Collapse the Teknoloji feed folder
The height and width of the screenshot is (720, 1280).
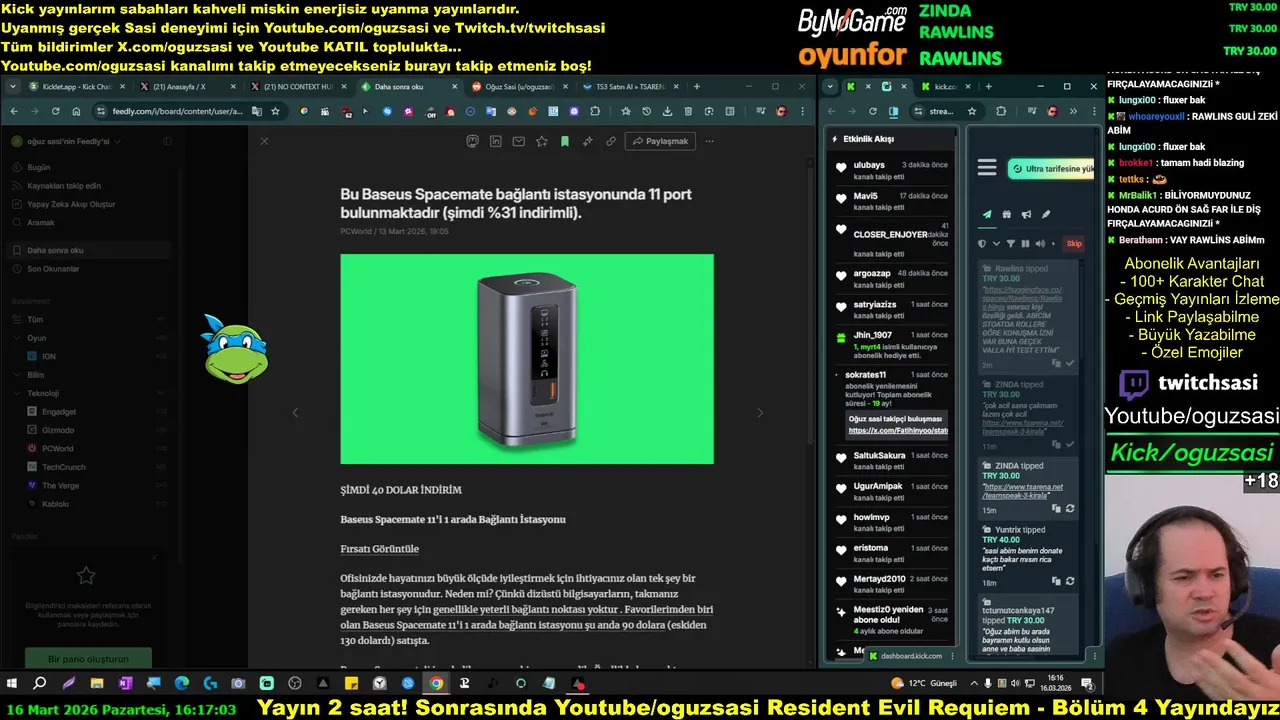click(x=17, y=393)
